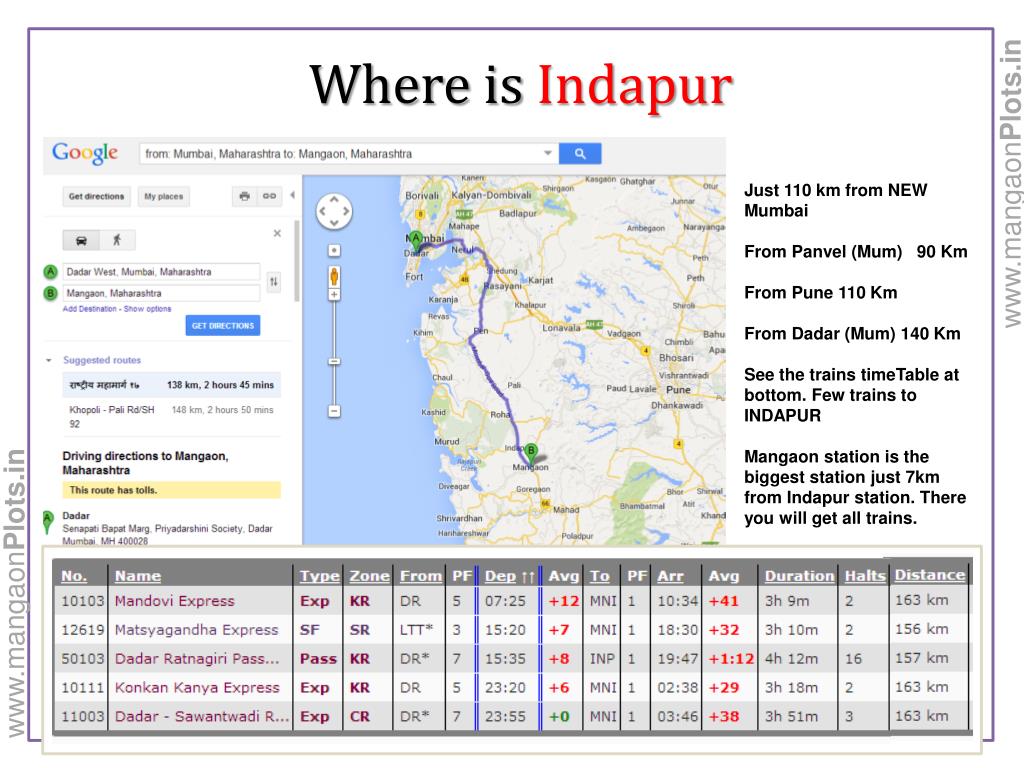1024x768 pixels.
Task: Open the search box dropdown arrow
Action: (x=548, y=153)
